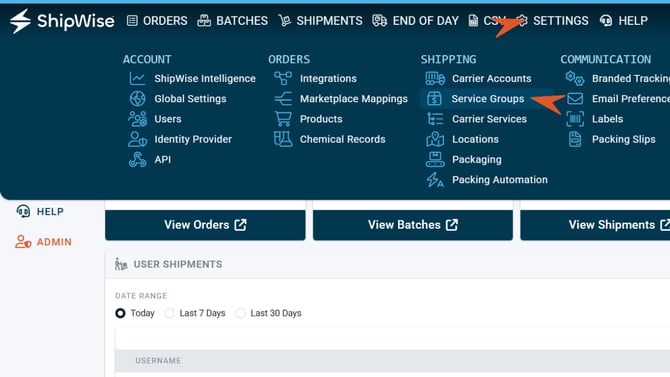Click the End of Day truck icon
This screenshot has height=377, width=670.
pos(379,21)
